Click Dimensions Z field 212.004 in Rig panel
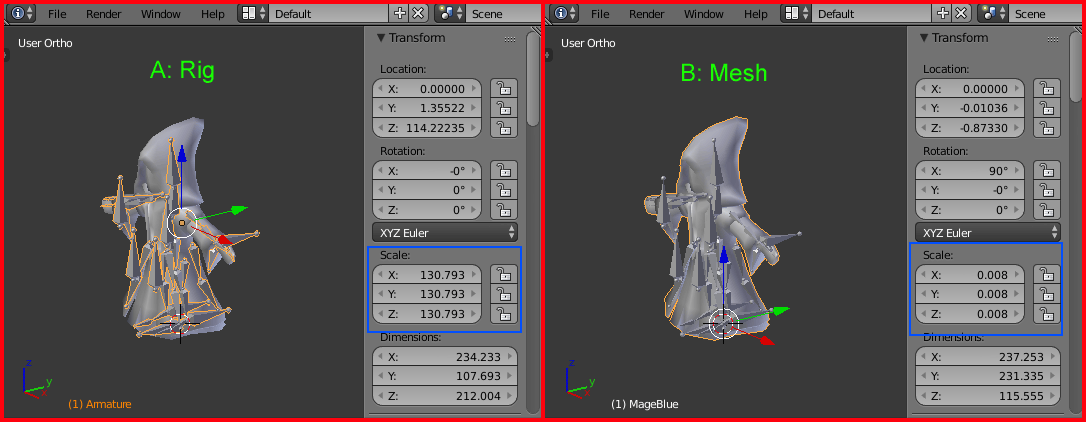The width and height of the screenshot is (1086, 422). pos(445,396)
